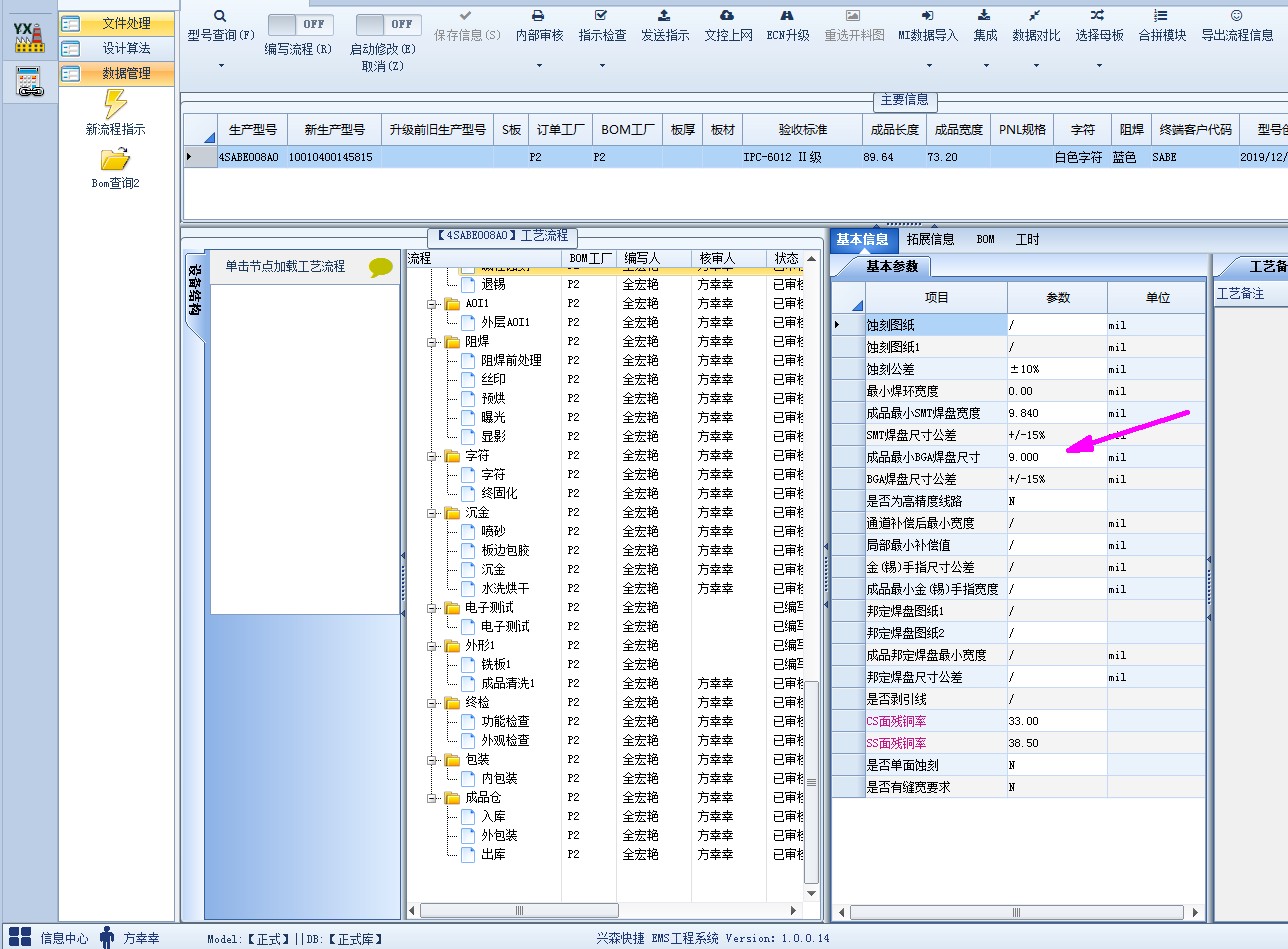Click the 内部审核 printer icon
The image size is (1288, 949).
coord(538,16)
